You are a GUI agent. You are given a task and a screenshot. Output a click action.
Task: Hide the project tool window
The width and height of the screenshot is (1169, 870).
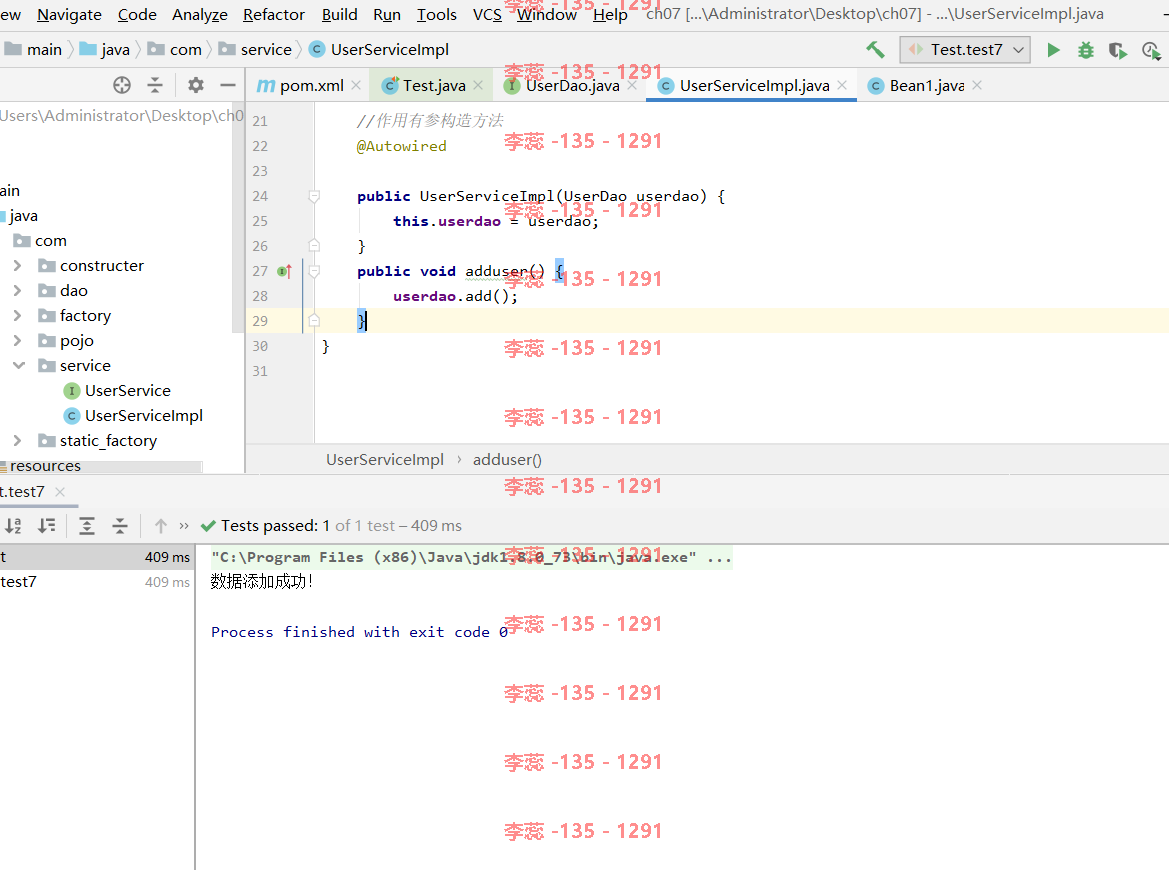227,85
